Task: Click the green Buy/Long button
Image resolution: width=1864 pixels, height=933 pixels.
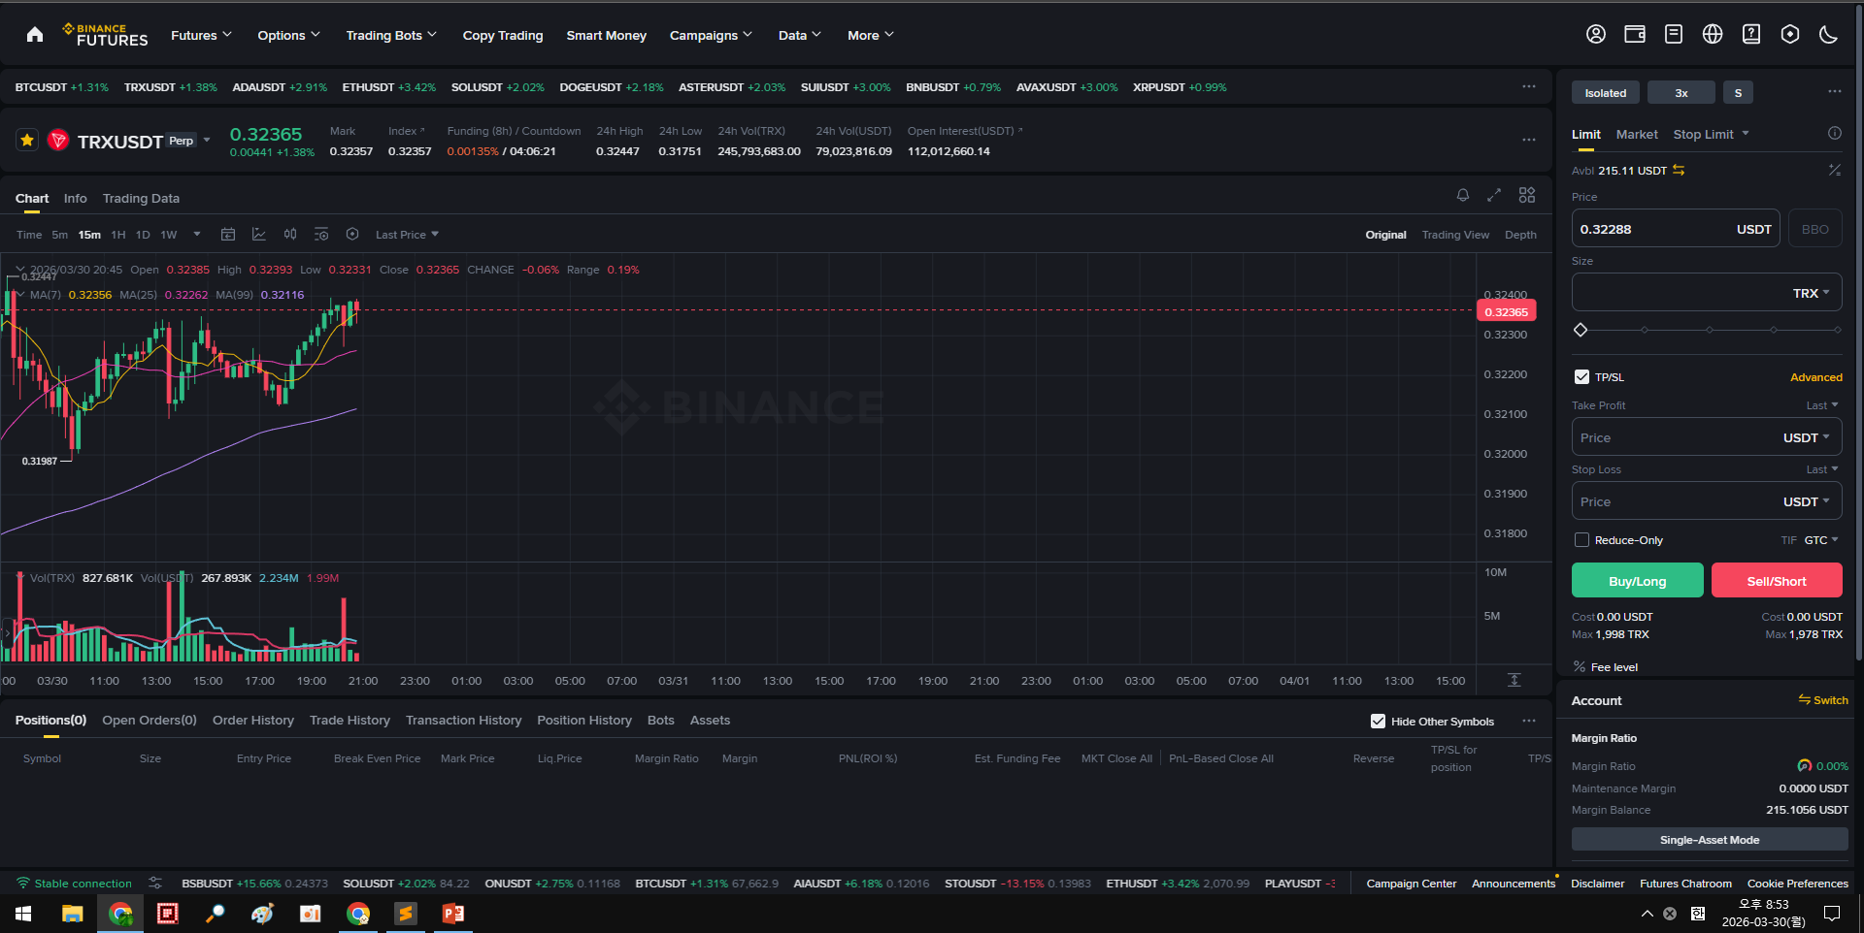Action: point(1637,580)
